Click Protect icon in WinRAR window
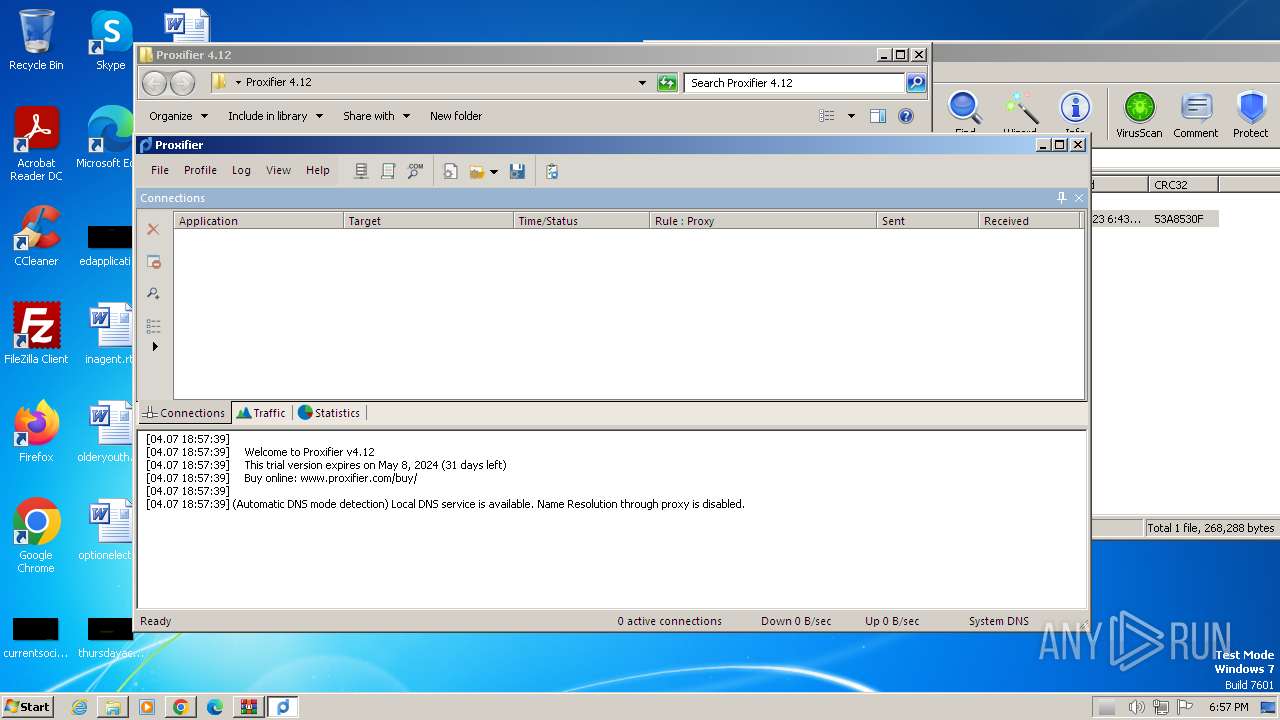Screen dimensions: 1280x720 [1250, 114]
